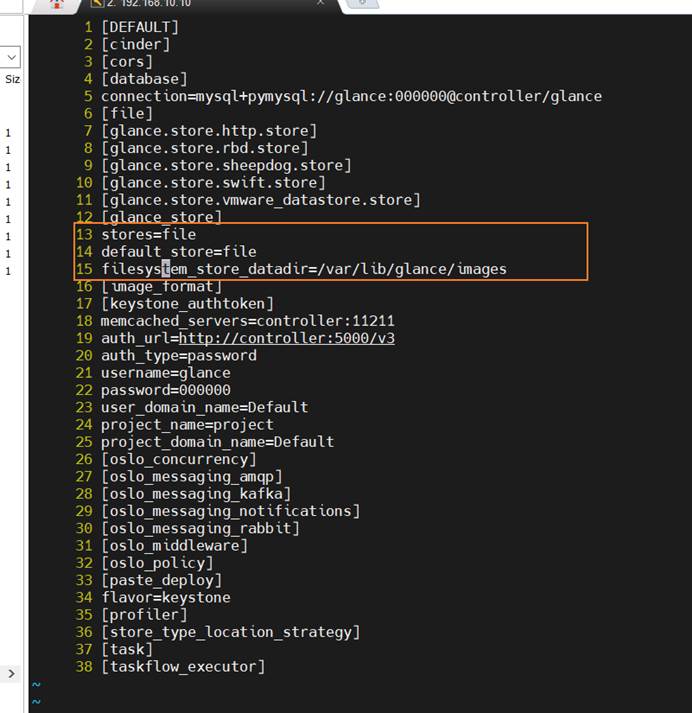Click the [file] section line
The image size is (692, 713).
click(x=127, y=114)
